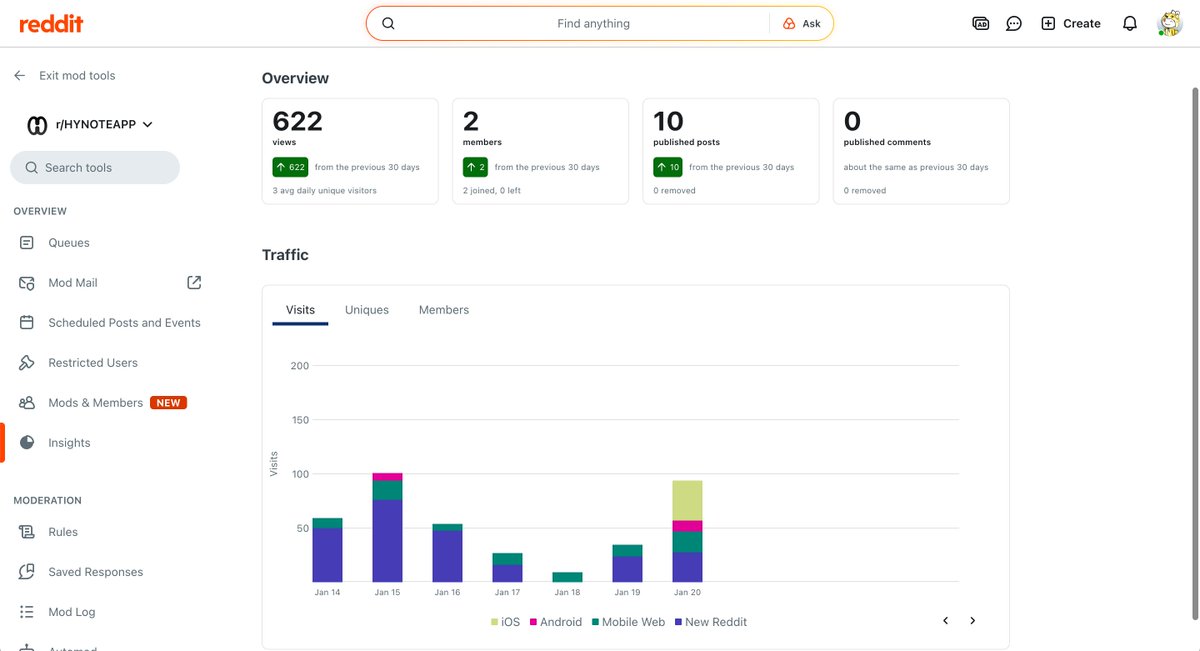
Task: Toggle iOS series in chart legend
Action: 504,622
